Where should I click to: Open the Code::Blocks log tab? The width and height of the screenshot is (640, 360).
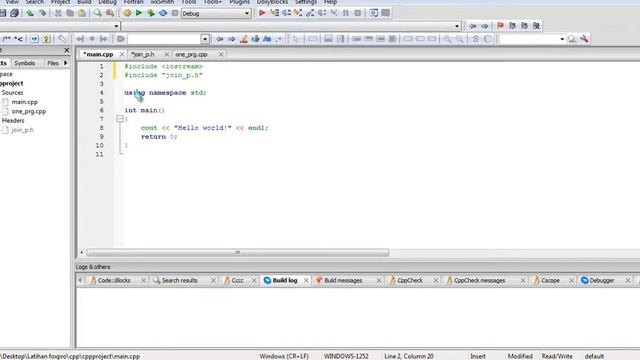[x=113, y=280]
